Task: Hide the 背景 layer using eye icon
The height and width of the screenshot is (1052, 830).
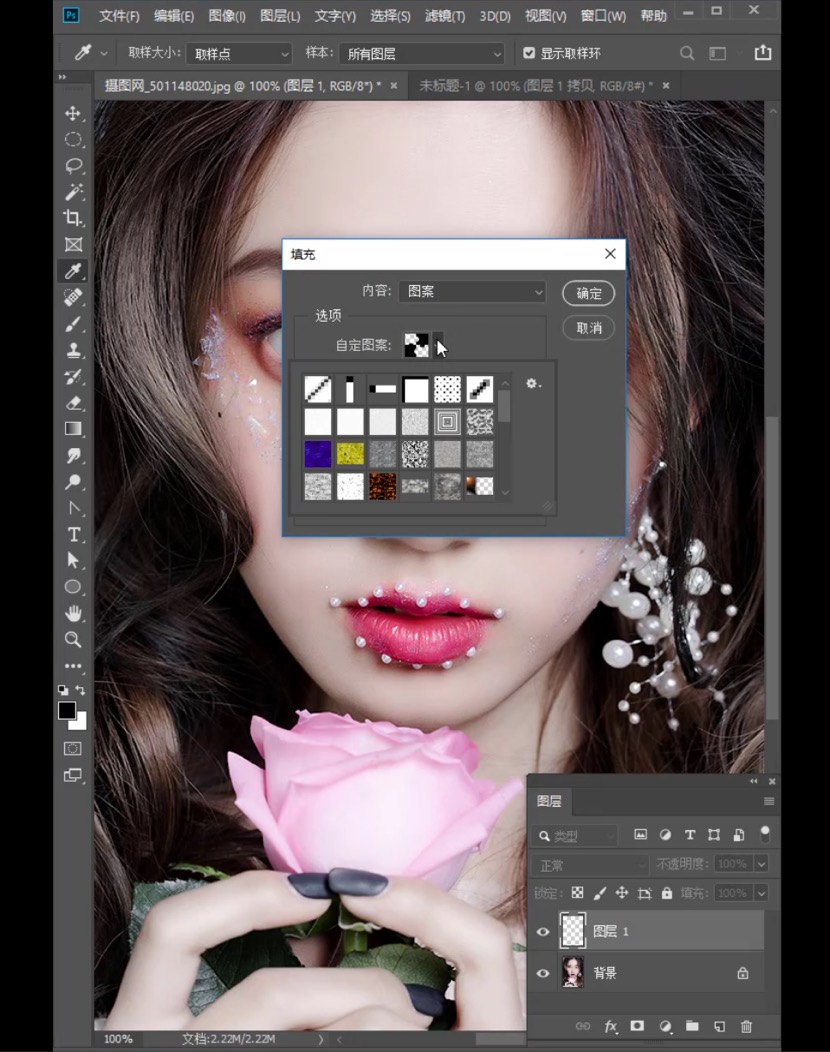Action: click(543, 973)
